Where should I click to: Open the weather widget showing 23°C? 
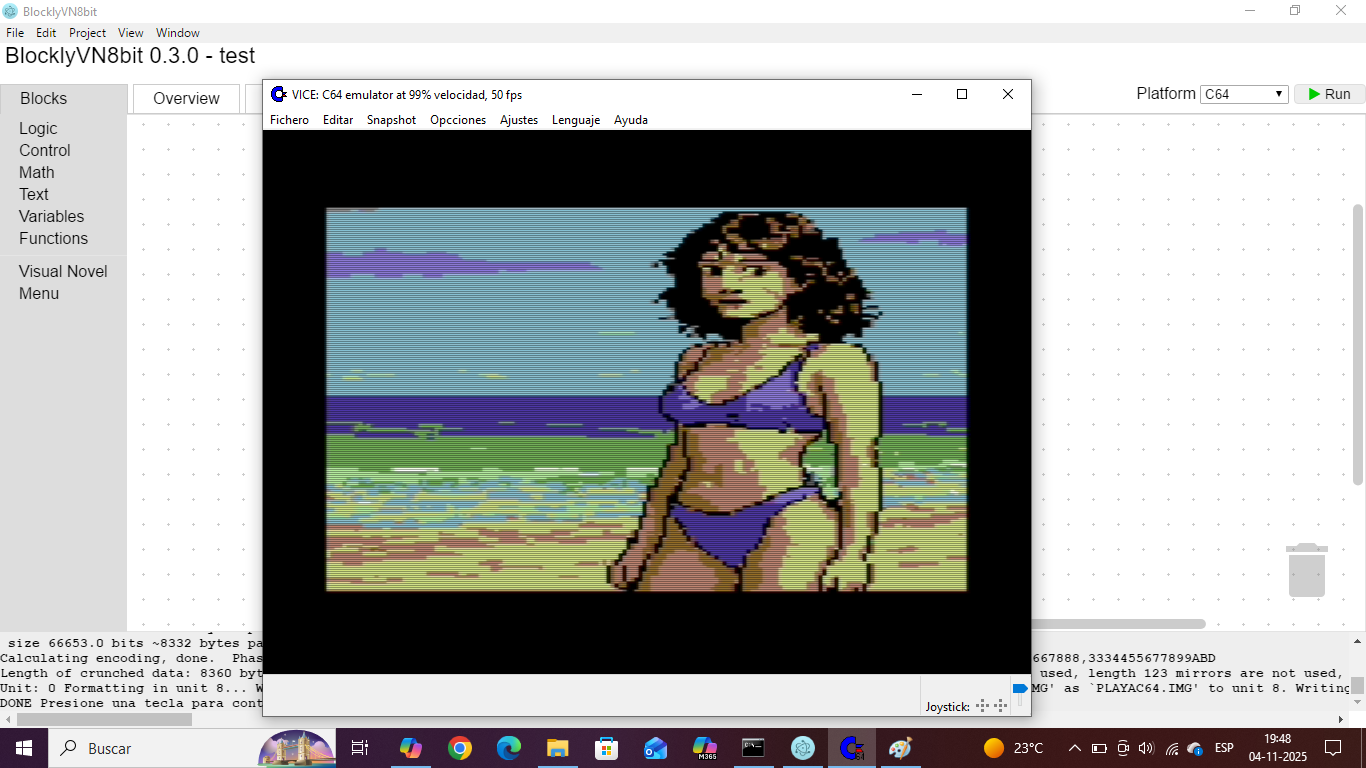(1014, 748)
